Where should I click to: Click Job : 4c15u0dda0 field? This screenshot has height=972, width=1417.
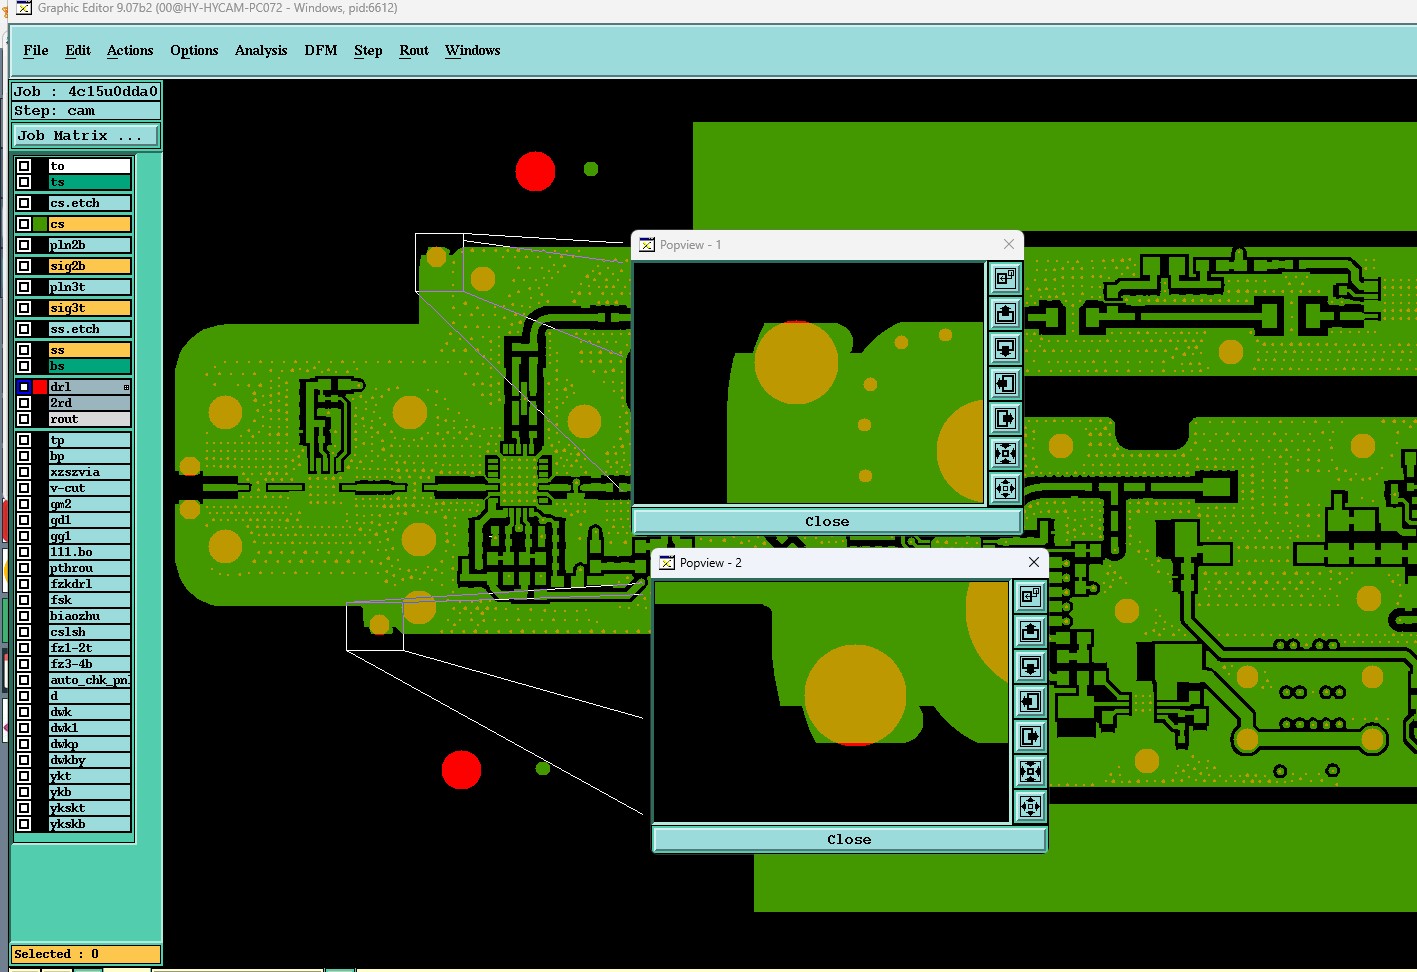tap(86, 91)
